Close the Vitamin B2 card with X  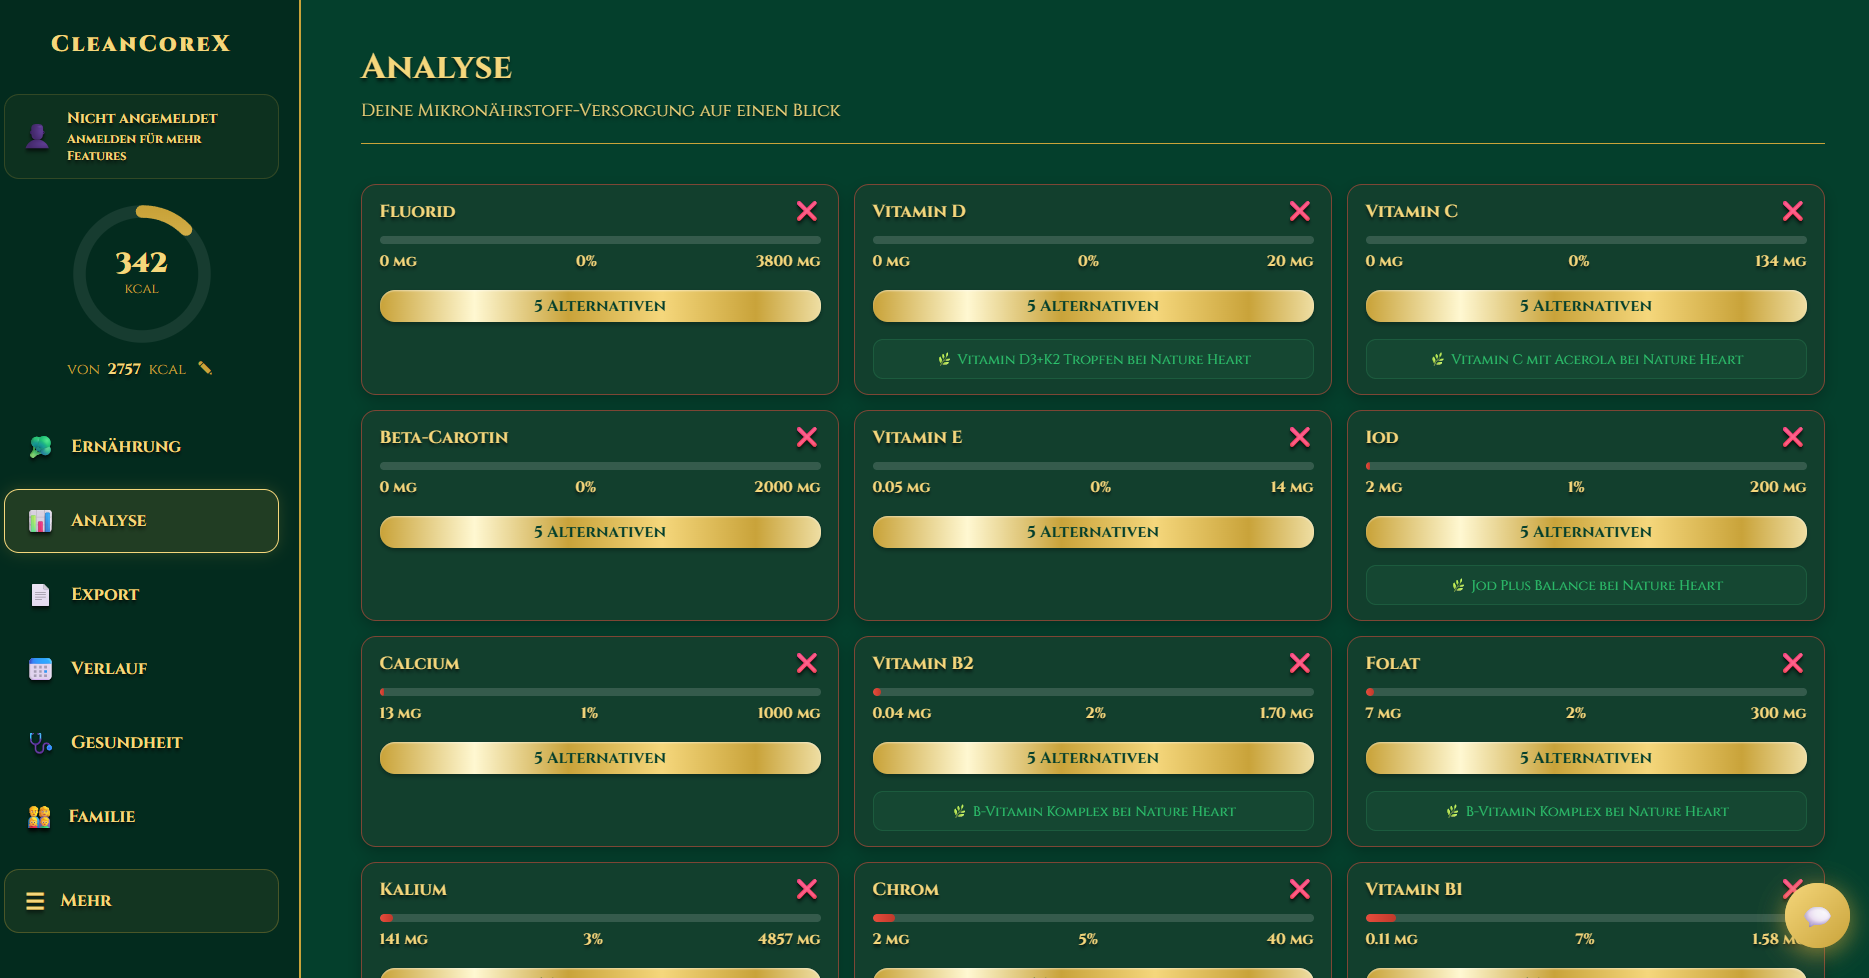[1300, 663]
